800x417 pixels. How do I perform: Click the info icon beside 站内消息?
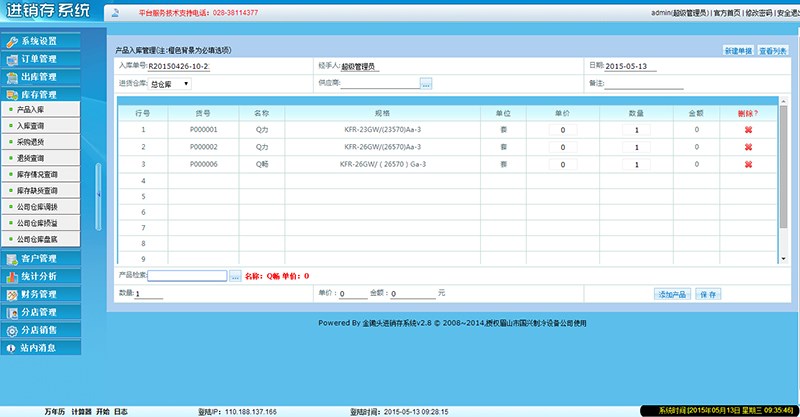coord(11,348)
